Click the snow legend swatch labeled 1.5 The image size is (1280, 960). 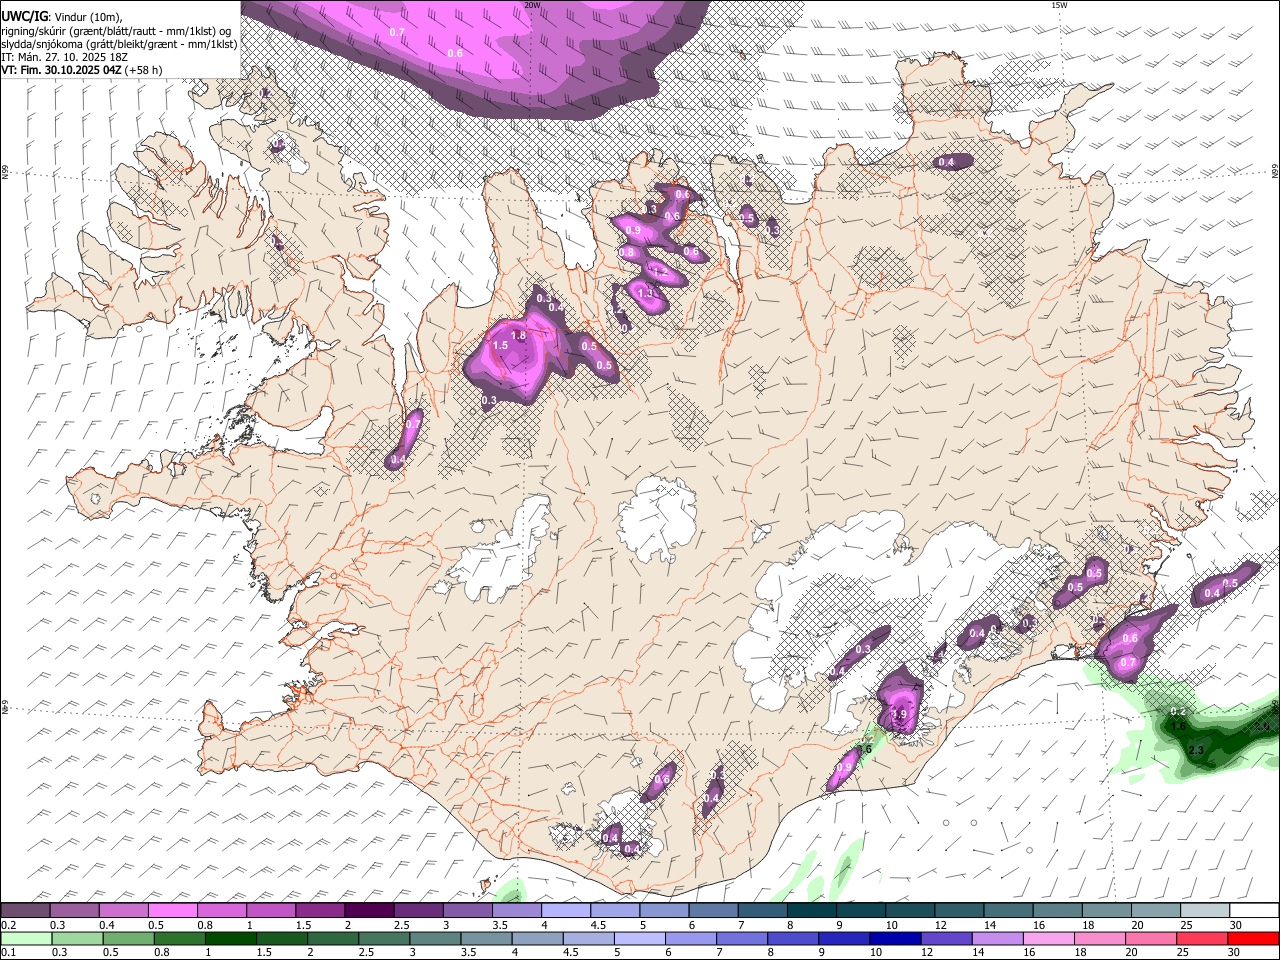coord(320,911)
